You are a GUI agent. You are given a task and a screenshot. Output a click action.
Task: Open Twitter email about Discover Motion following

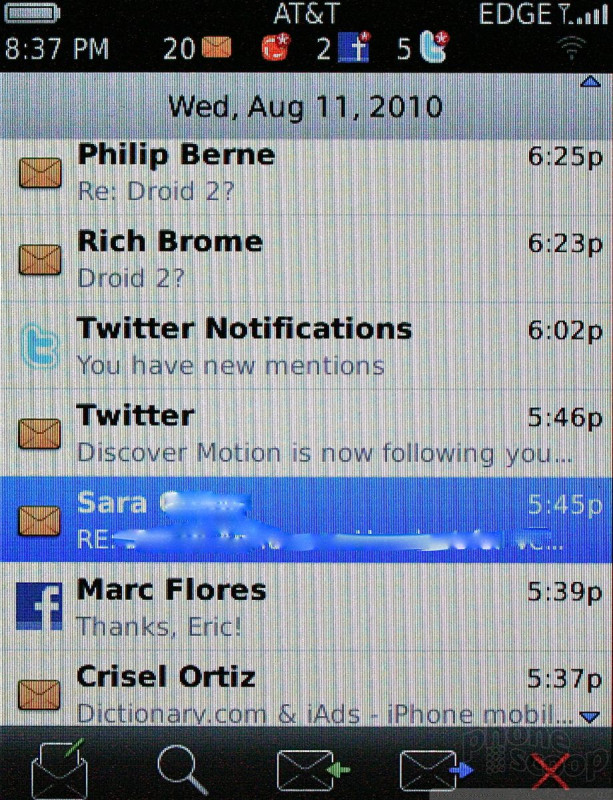coord(306,434)
